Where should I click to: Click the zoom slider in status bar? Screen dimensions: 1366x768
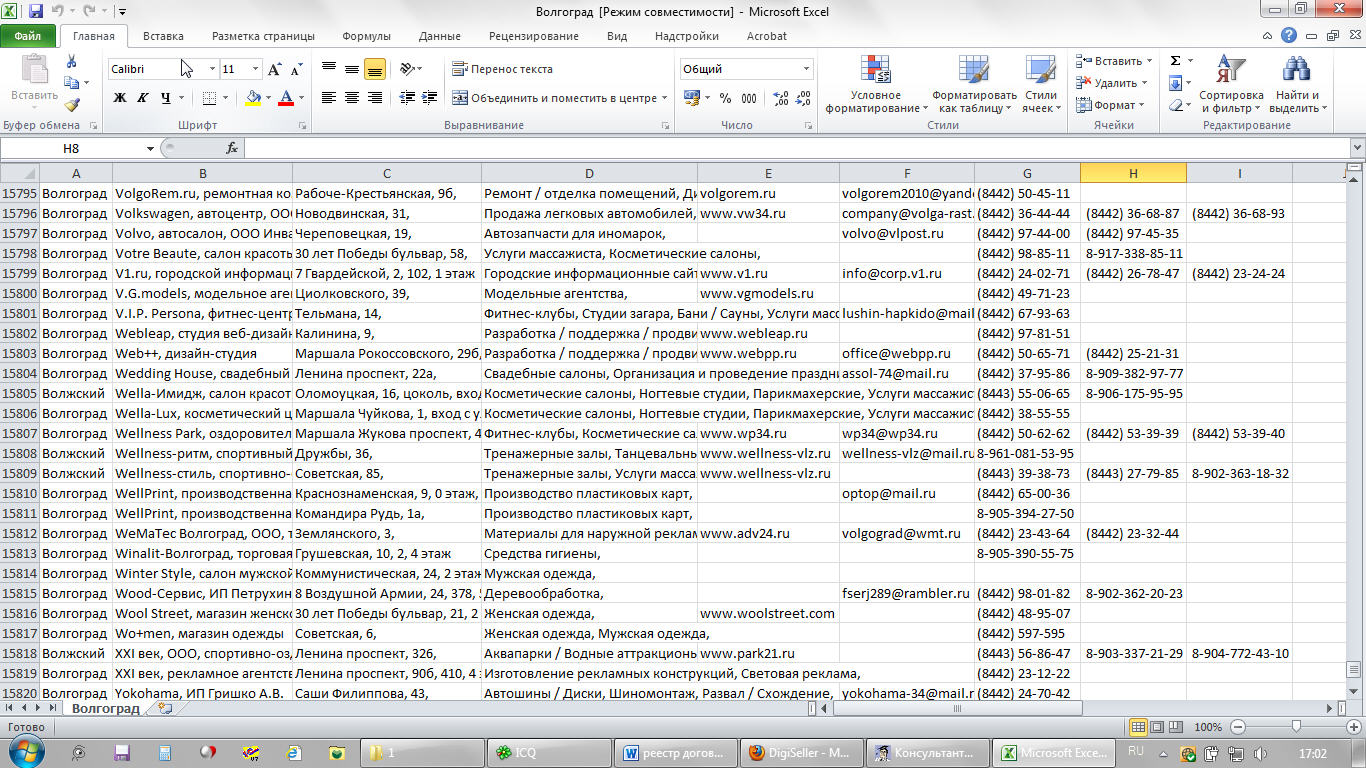1296,727
